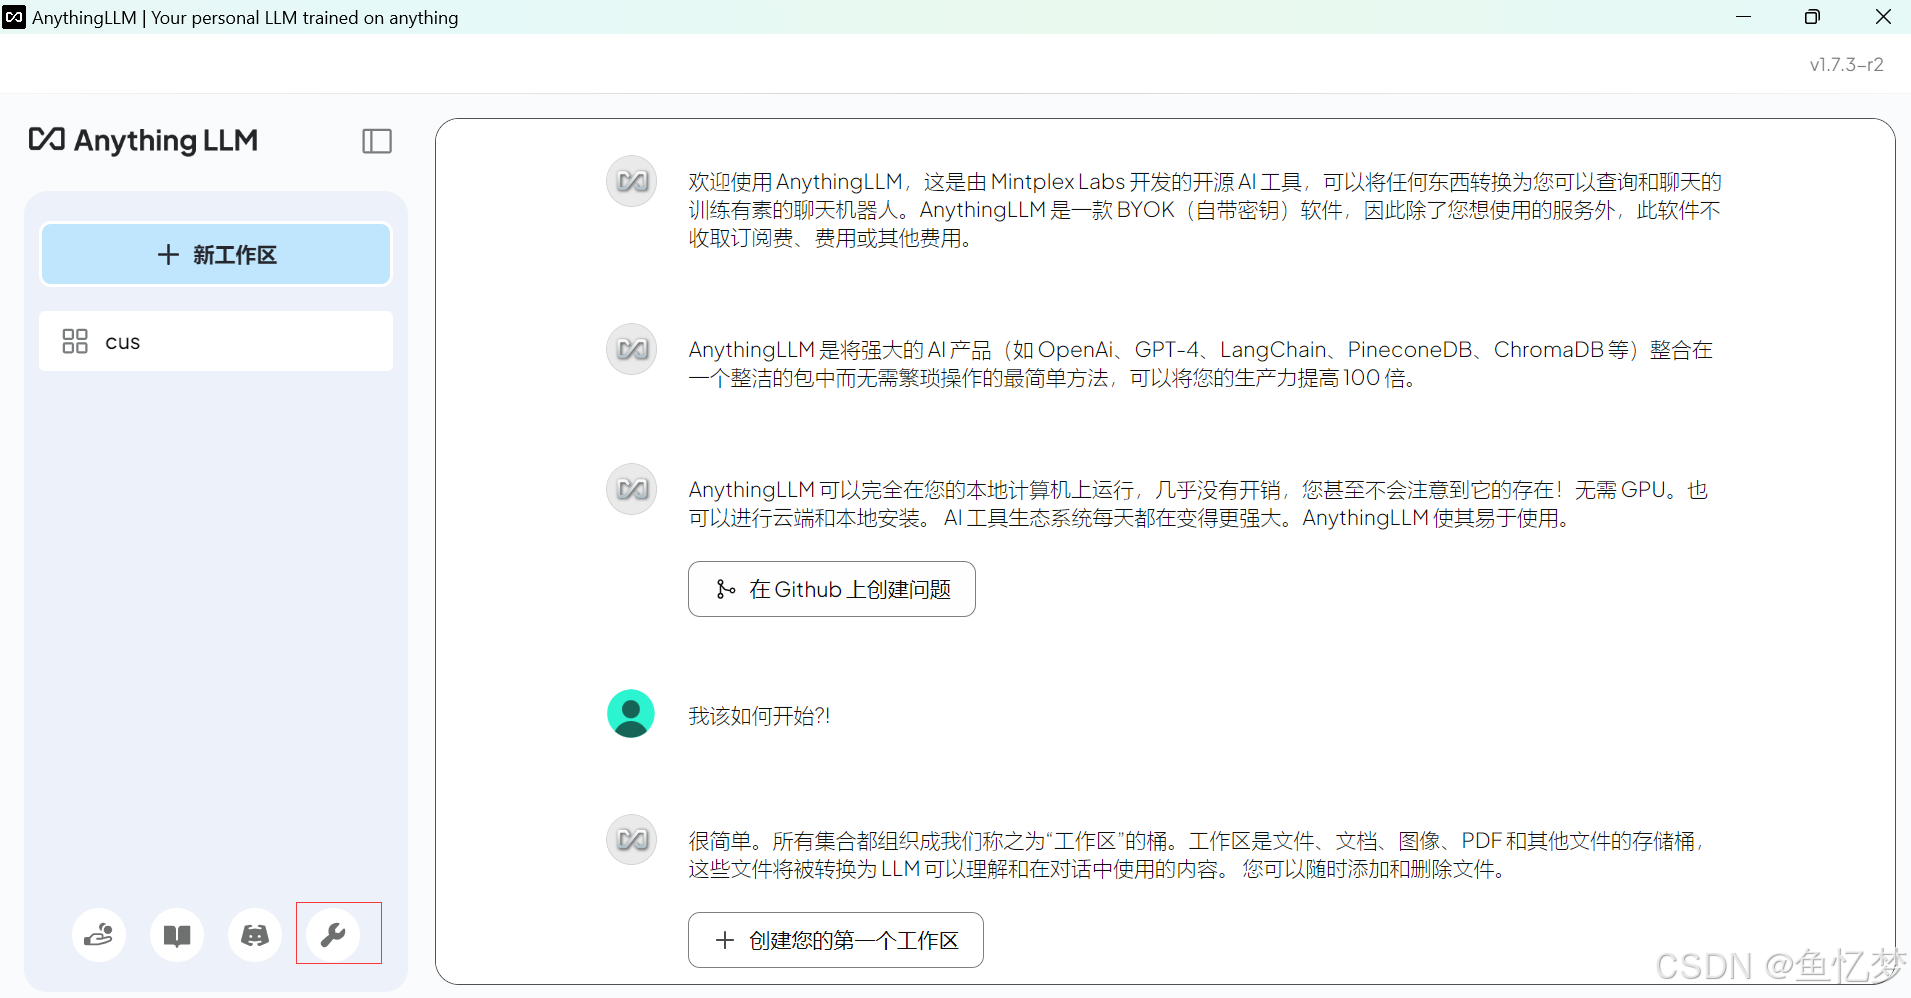This screenshot has height=998, width=1911.
Task: Open the cus workspace
Action: click(216, 341)
